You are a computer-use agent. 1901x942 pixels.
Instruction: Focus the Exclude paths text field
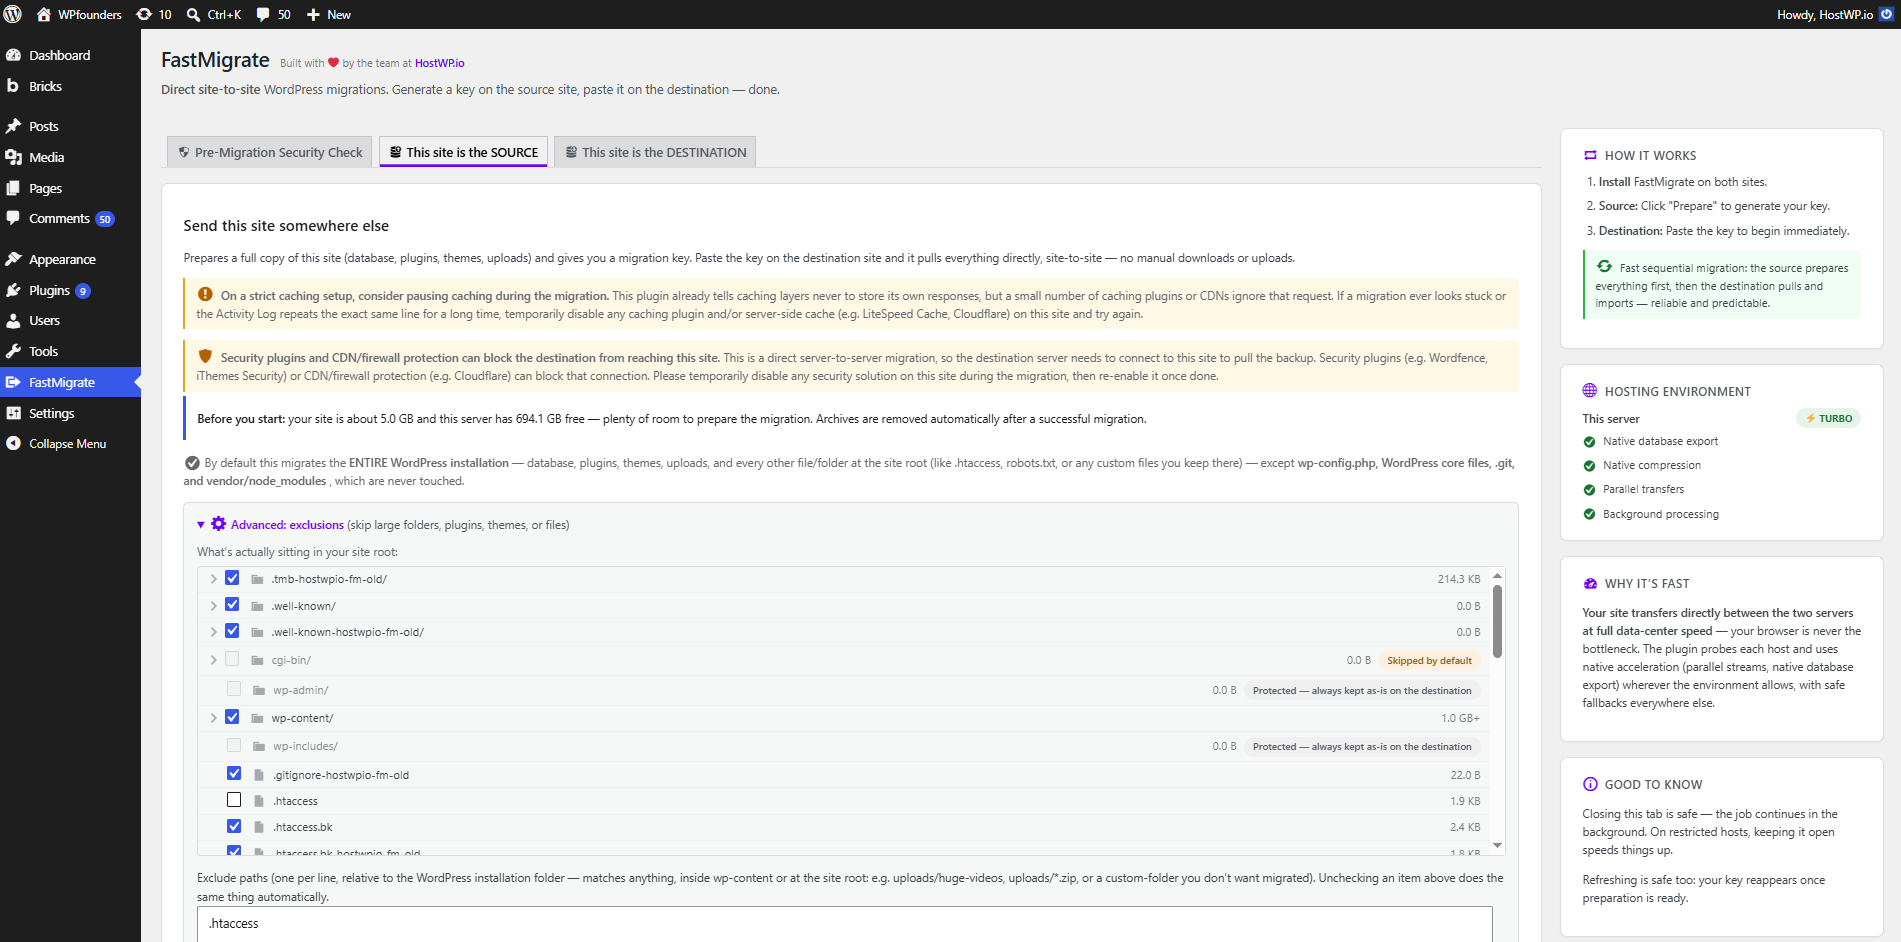point(845,924)
